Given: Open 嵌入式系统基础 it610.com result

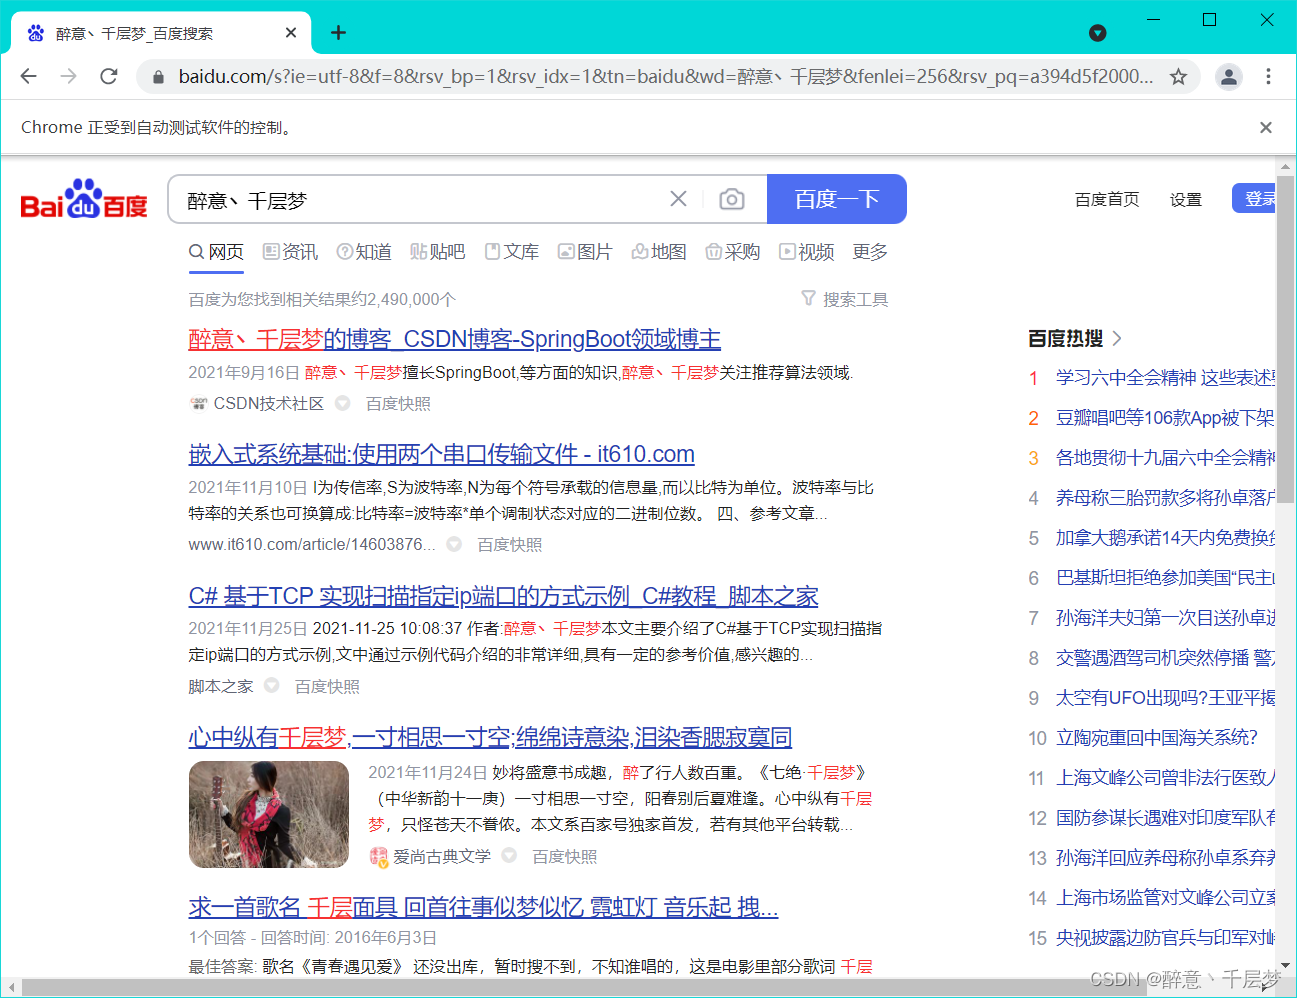Looking at the screenshot, I should coord(441,454).
